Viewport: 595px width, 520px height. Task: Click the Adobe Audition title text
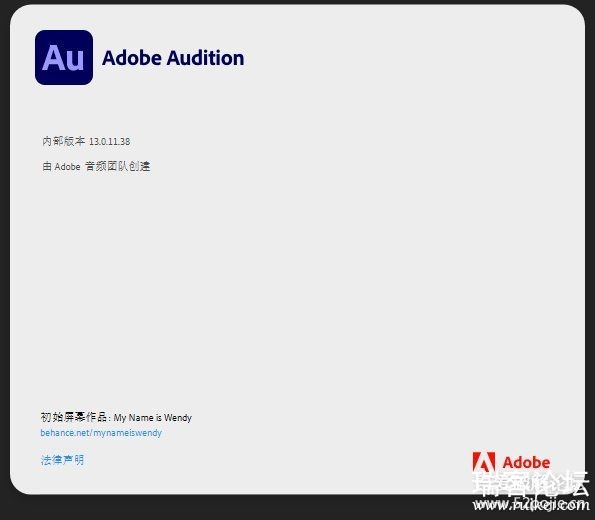pos(173,58)
